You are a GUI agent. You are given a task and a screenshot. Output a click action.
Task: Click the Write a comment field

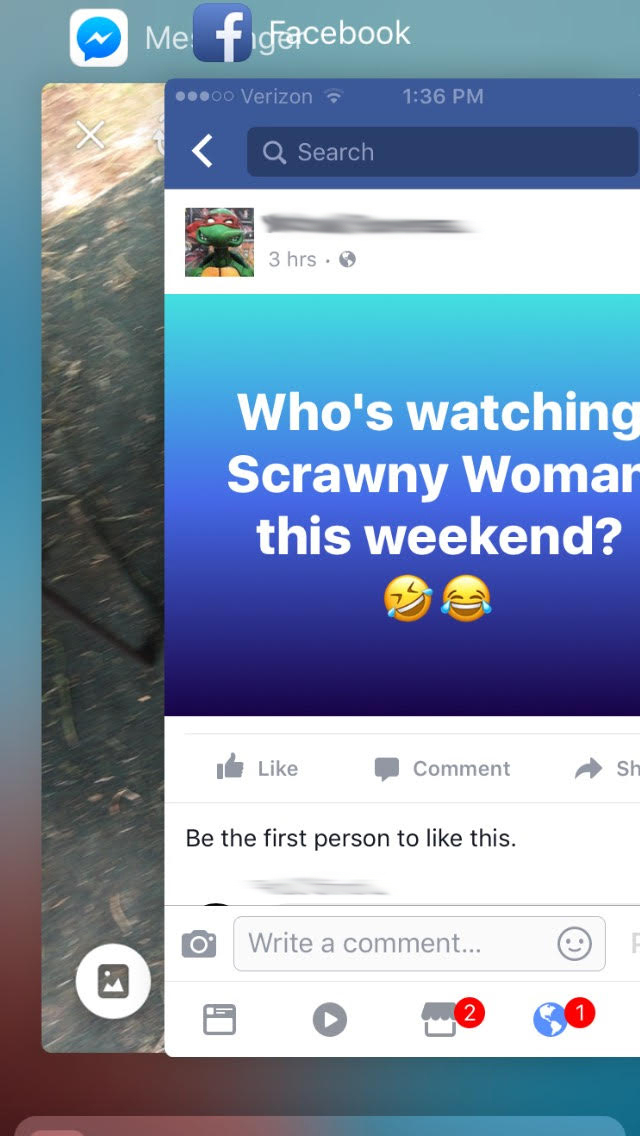coord(419,943)
